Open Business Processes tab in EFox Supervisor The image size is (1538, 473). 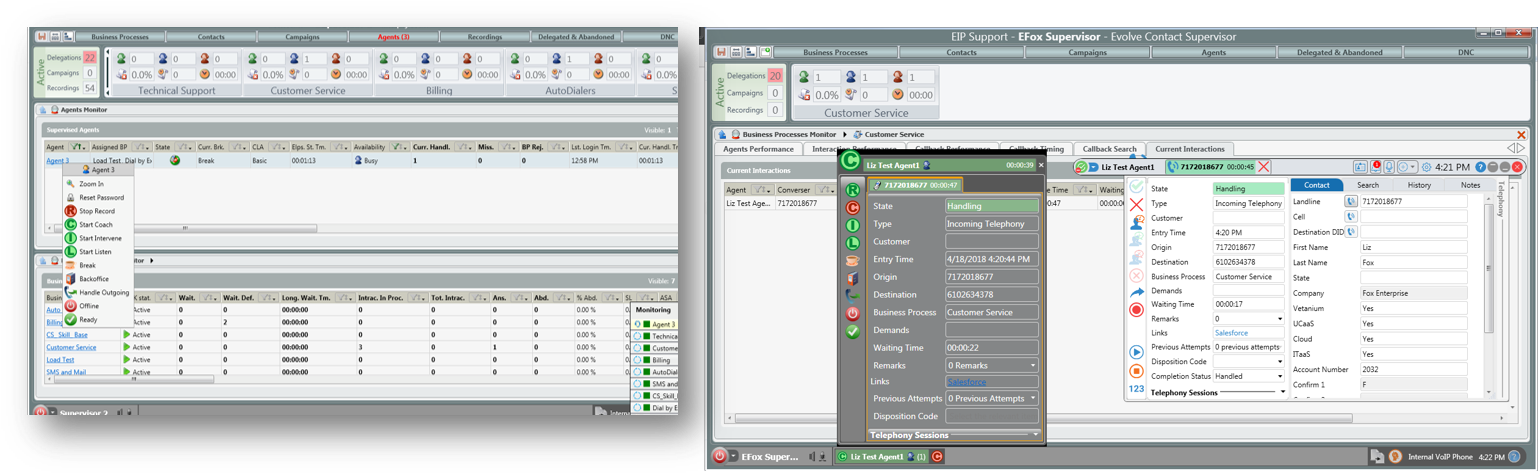click(835, 52)
